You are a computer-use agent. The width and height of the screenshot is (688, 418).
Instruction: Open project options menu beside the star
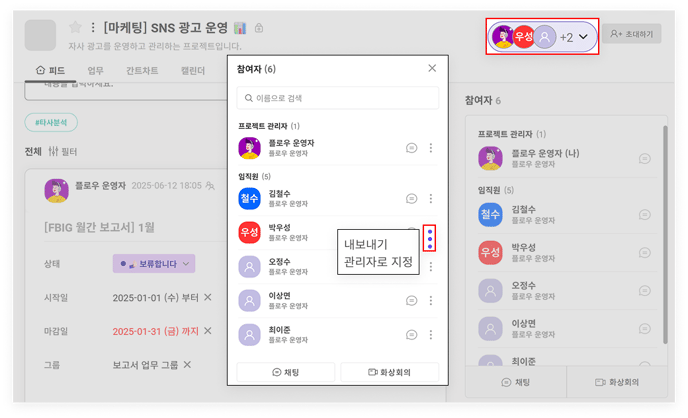click(93, 28)
